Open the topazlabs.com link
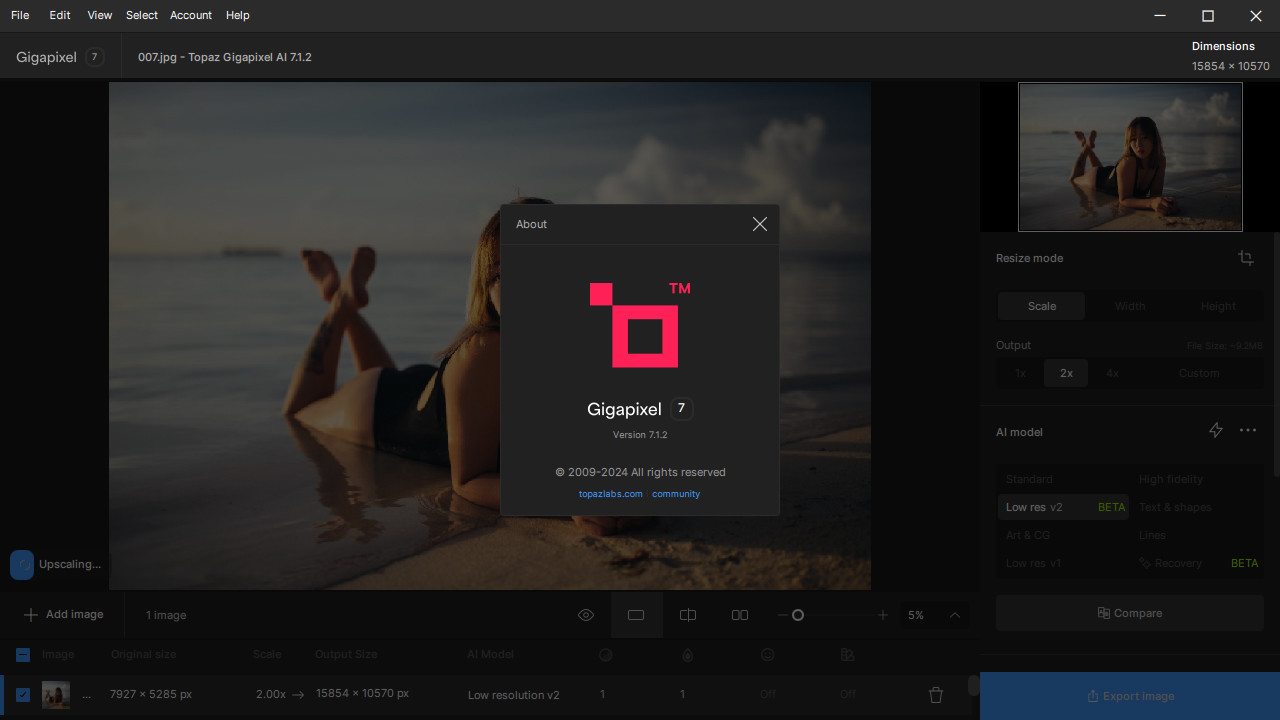 [610, 493]
